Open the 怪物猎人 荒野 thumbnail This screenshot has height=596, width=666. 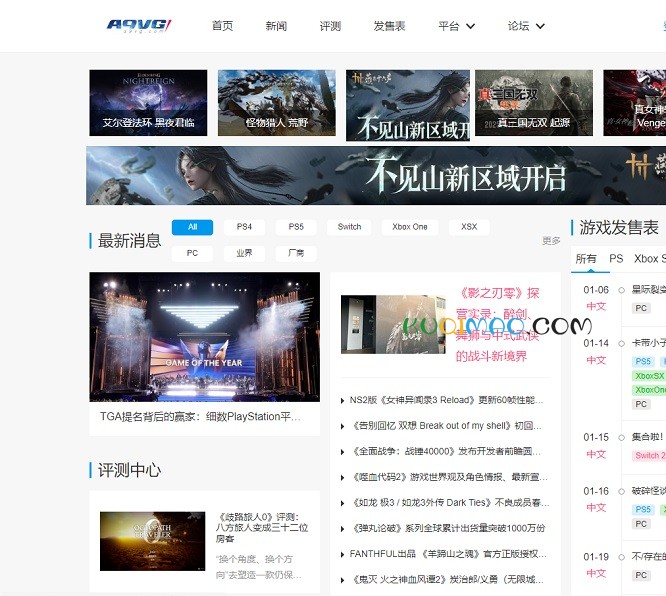pyautogui.click(x=277, y=103)
